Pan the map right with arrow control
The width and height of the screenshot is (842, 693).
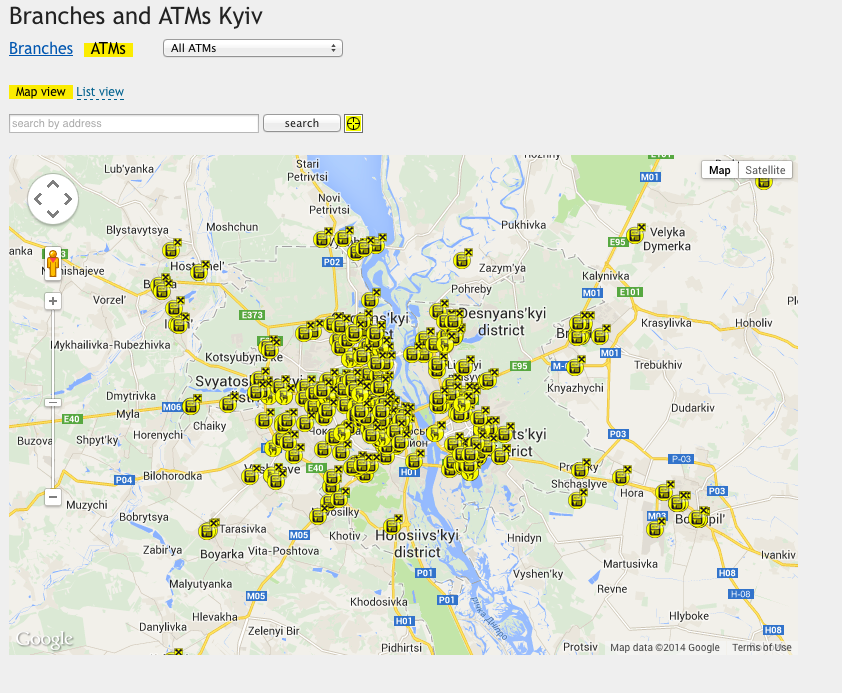point(68,200)
